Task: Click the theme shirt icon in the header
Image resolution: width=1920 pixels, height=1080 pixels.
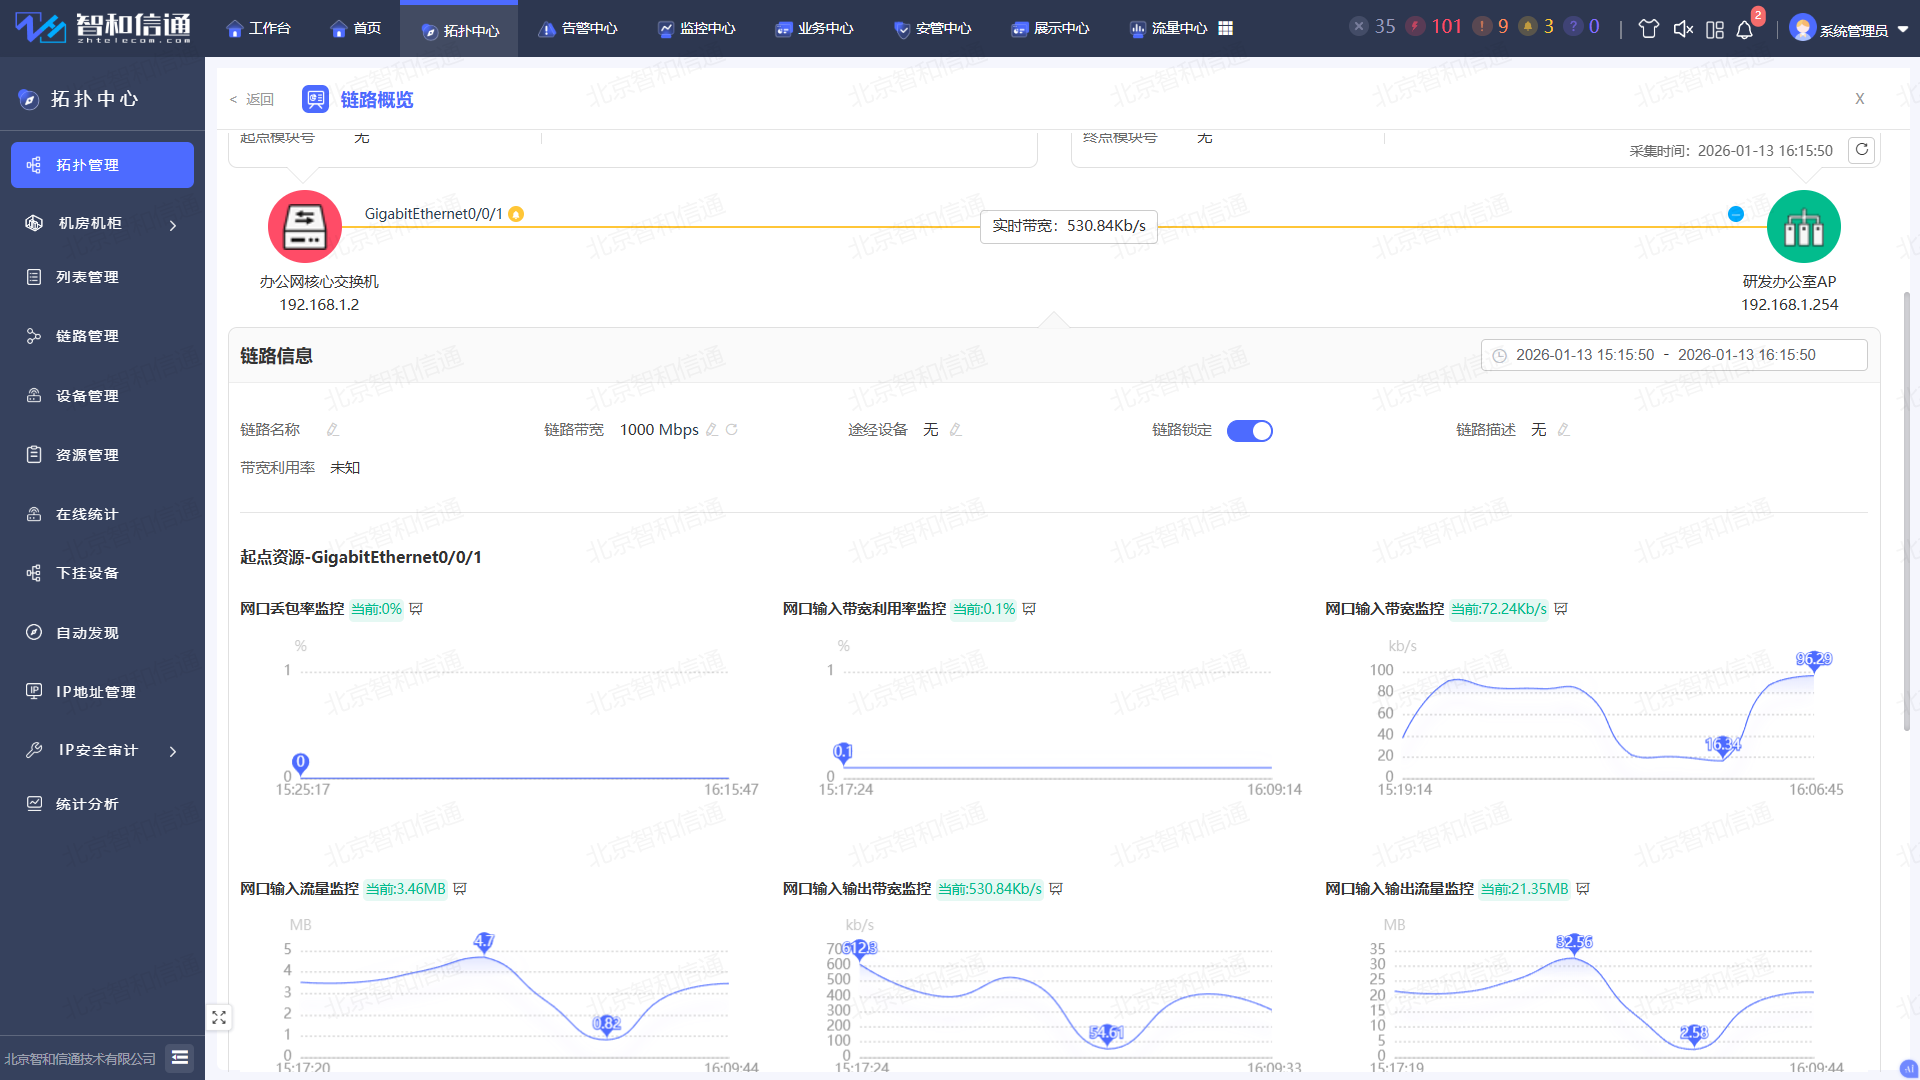Action: click(1649, 29)
